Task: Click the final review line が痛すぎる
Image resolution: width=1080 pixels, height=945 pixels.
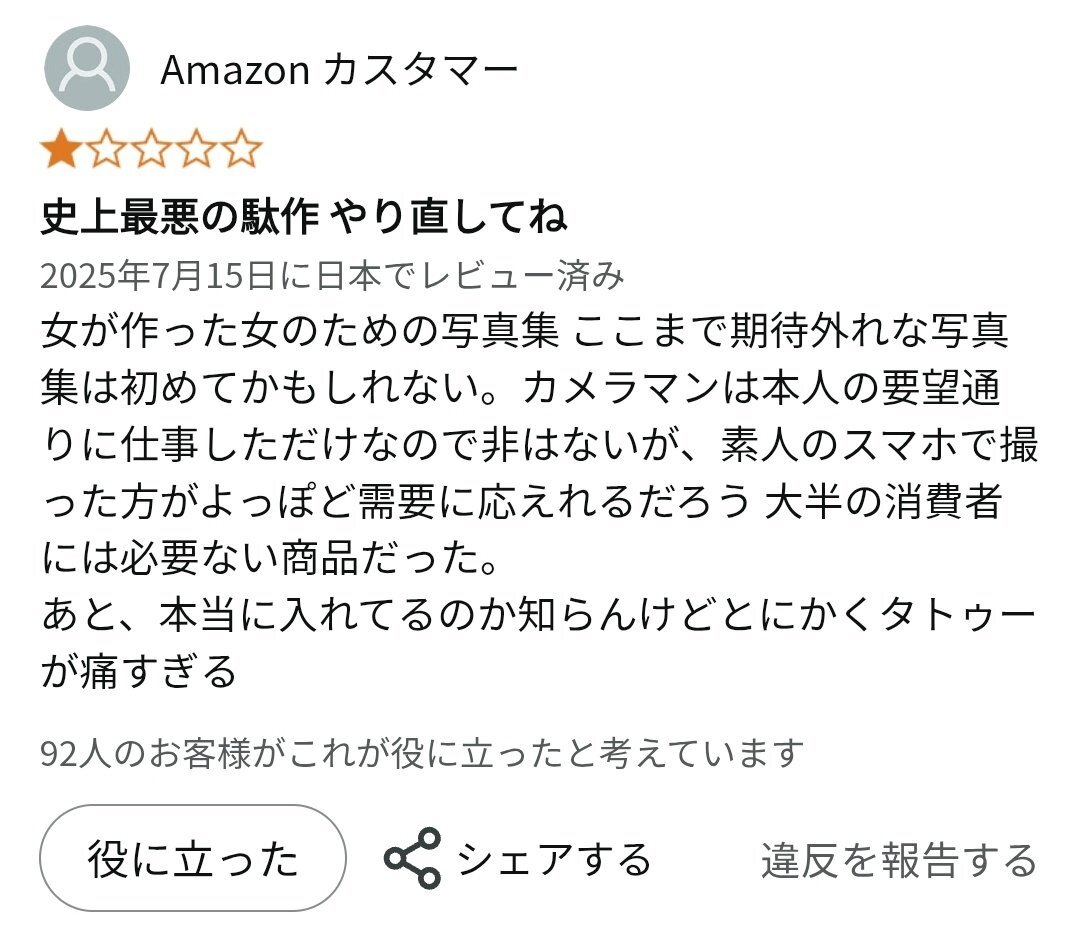Action: pyautogui.click(x=138, y=672)
